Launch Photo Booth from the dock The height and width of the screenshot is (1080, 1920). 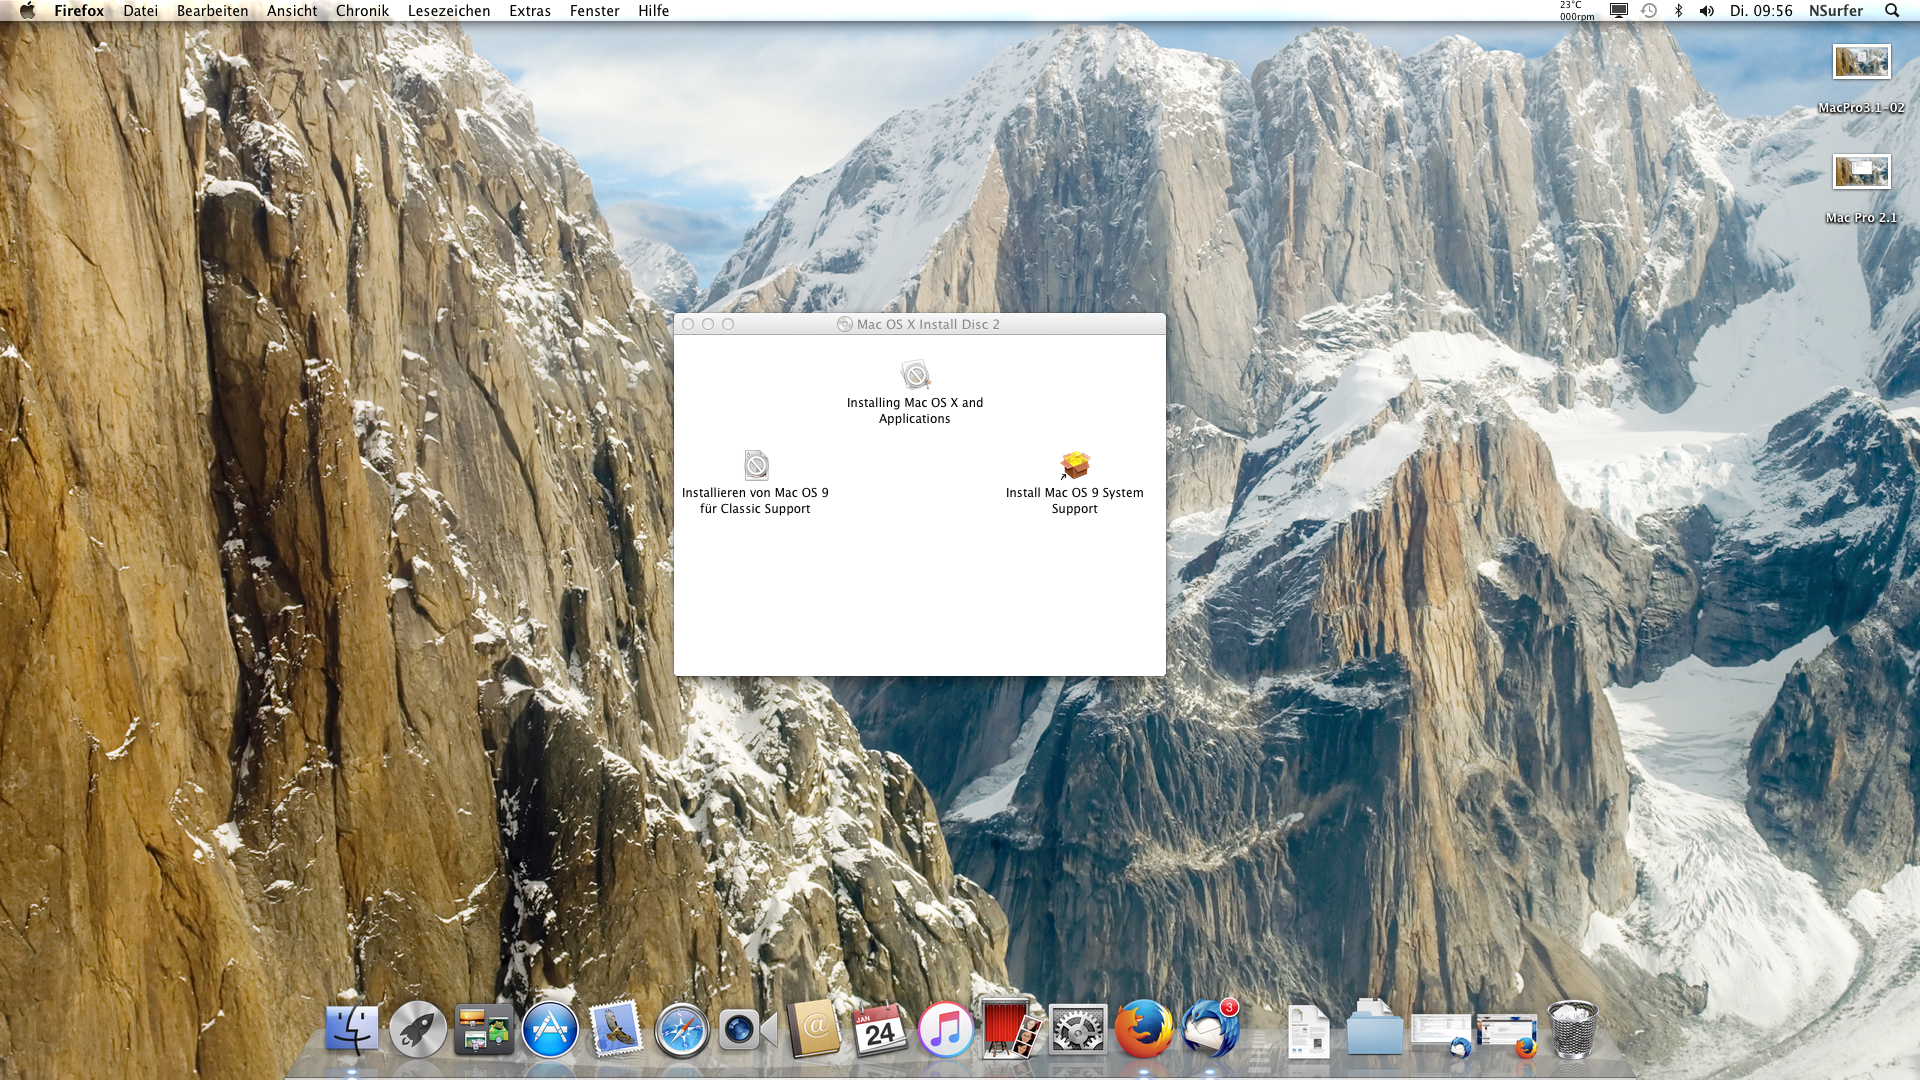1011,1029
